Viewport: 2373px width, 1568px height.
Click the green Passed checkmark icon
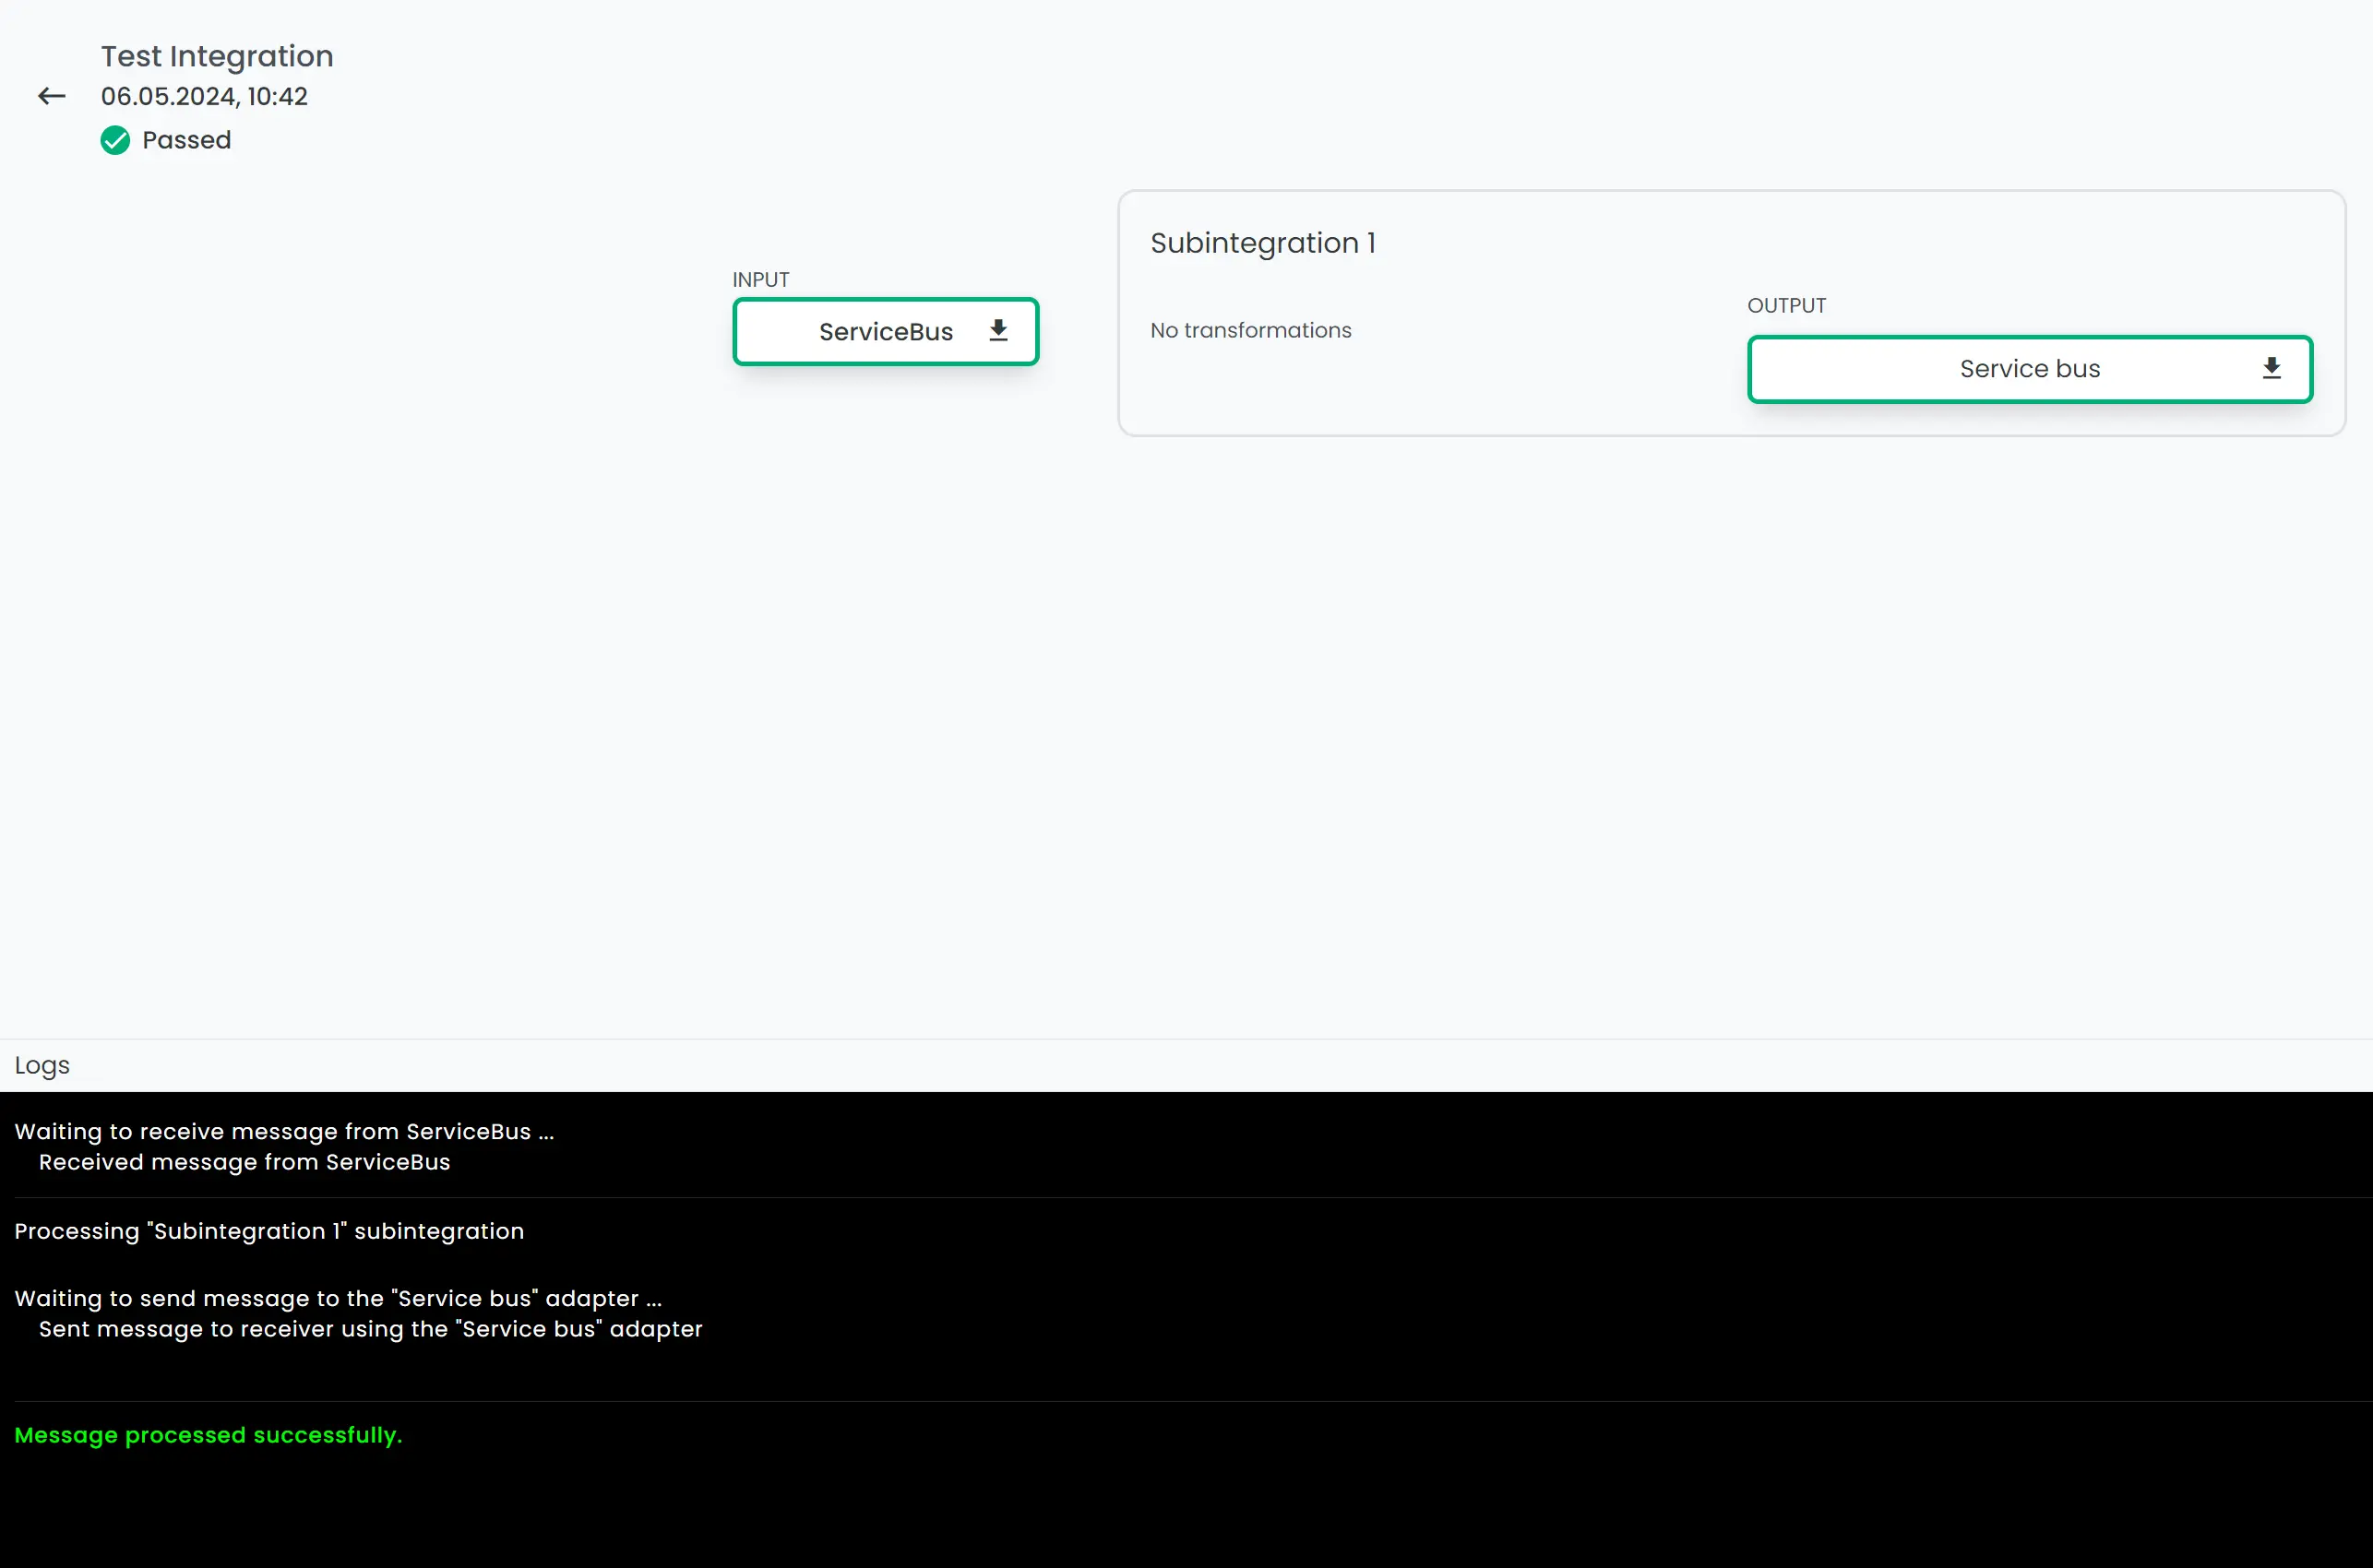point(115,140)
